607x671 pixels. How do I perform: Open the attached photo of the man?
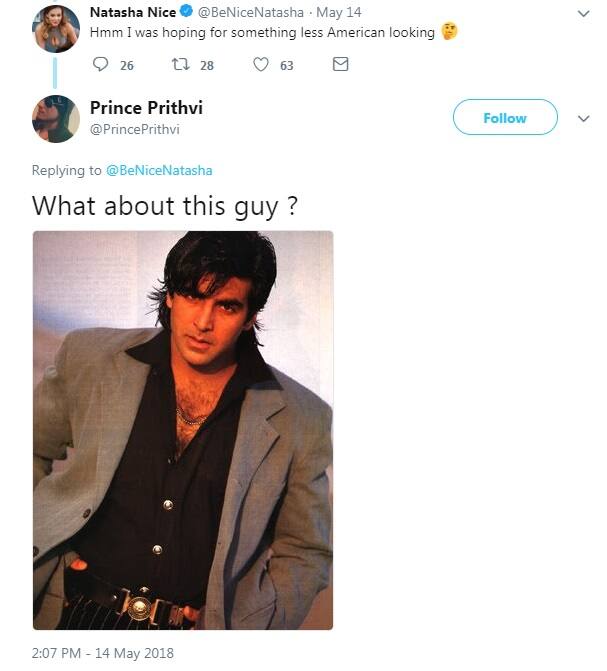pos(183,430)
